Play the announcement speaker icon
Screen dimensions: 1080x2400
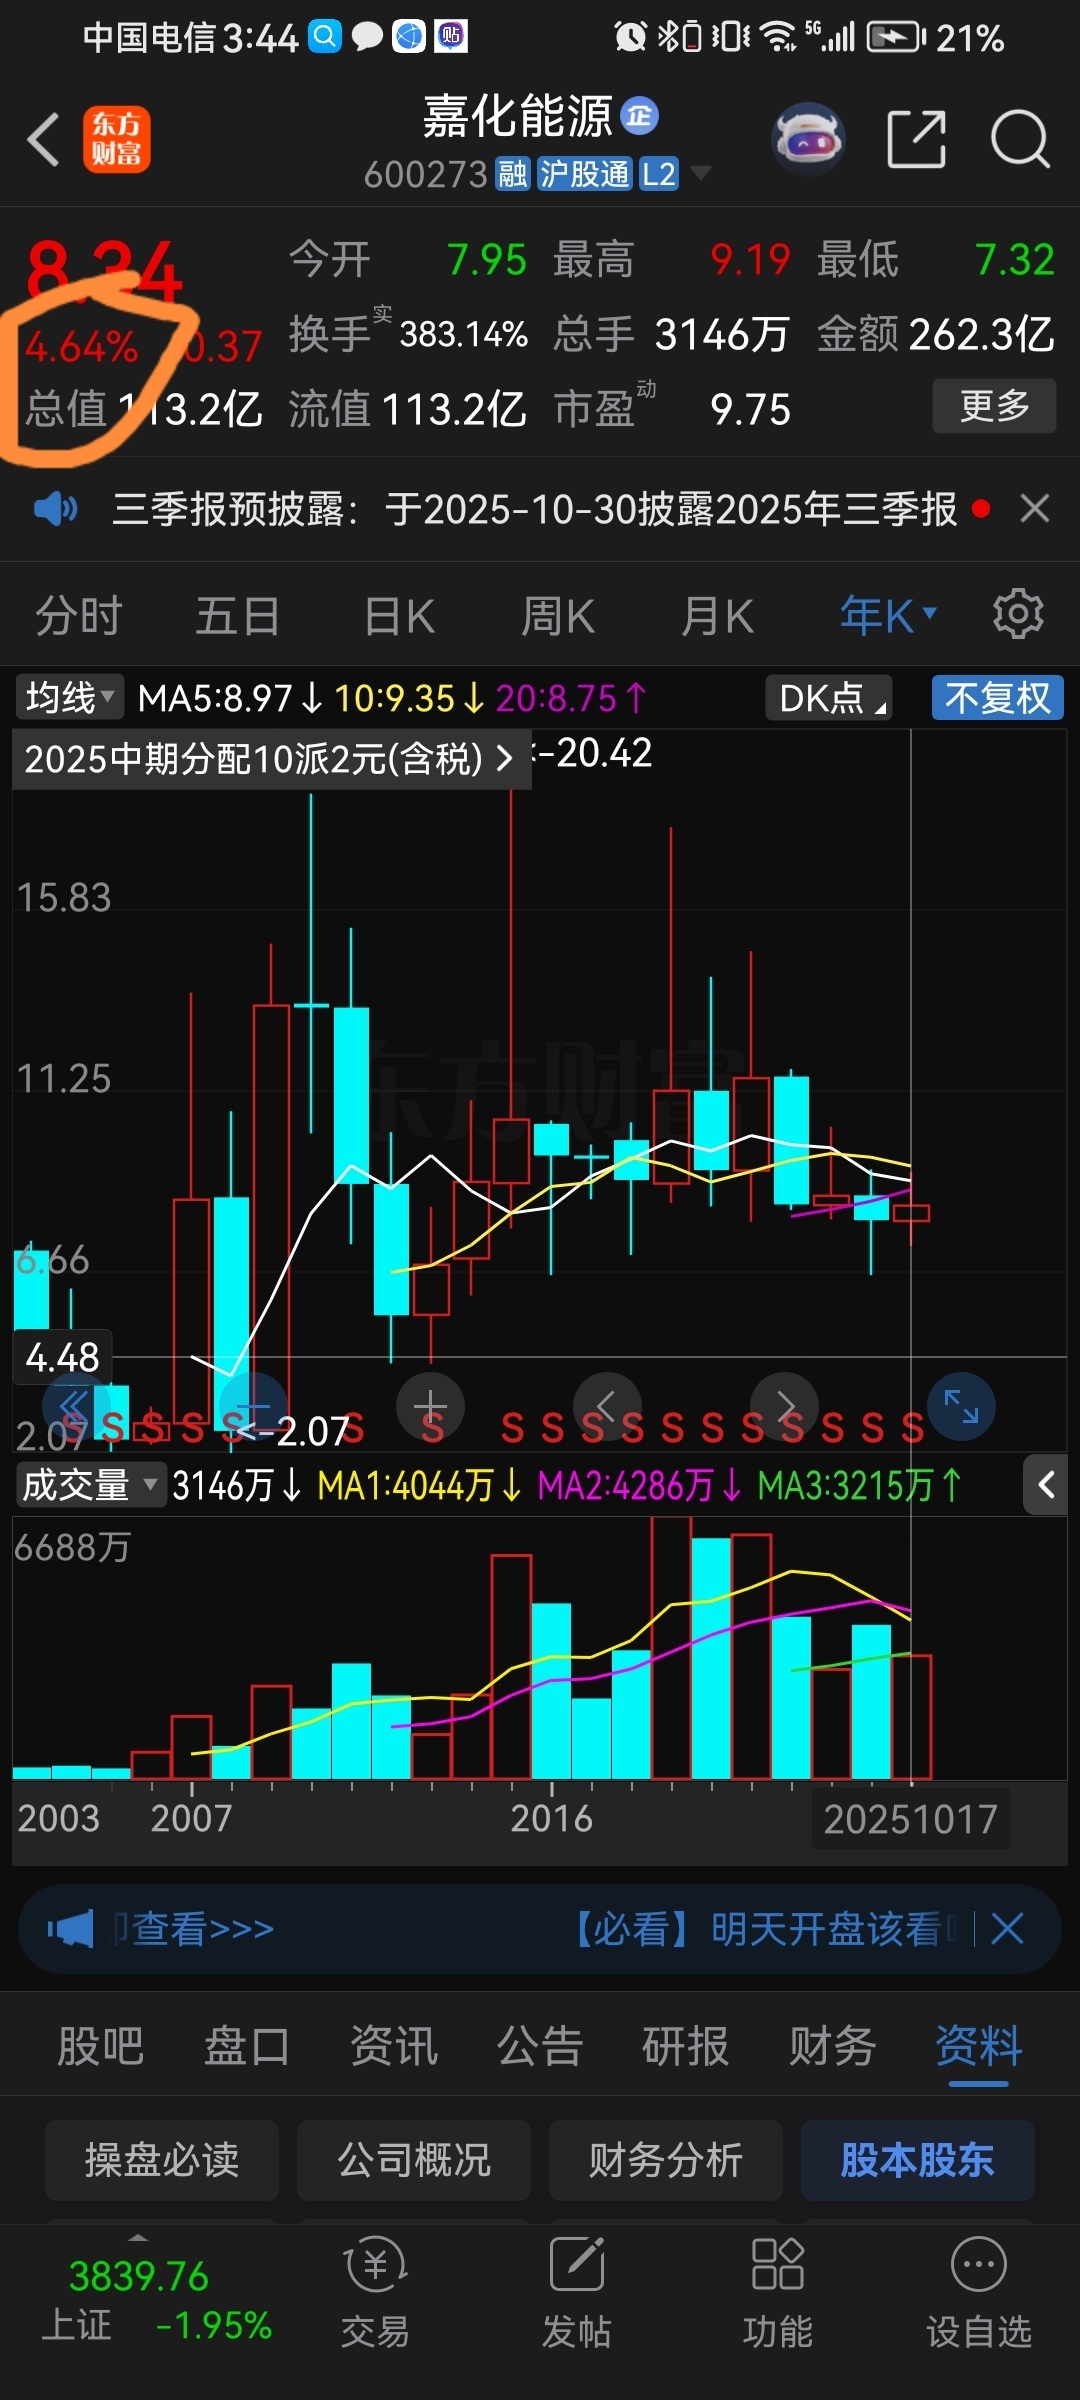pyautogui.click(x=55, y=509)
